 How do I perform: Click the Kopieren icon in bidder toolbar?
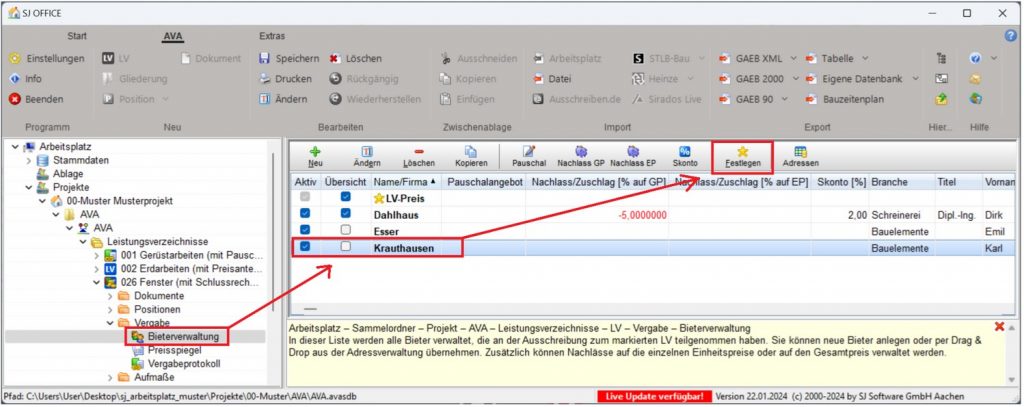471,150
